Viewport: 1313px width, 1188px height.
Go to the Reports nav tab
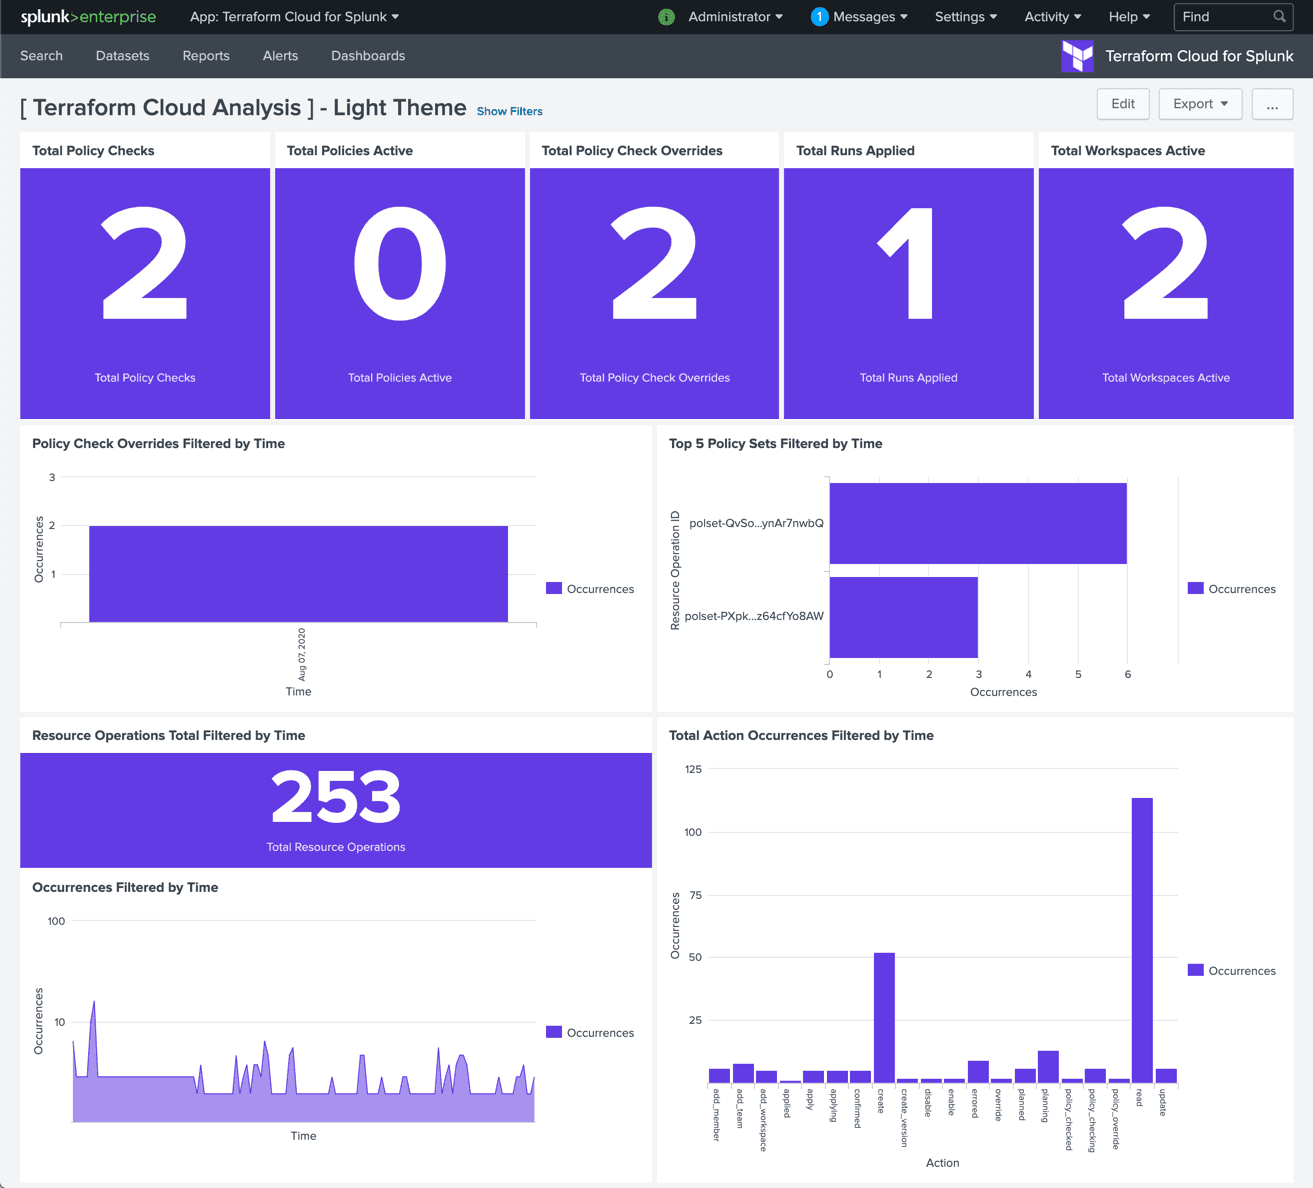pyautogui.click(x=206, y=56)
